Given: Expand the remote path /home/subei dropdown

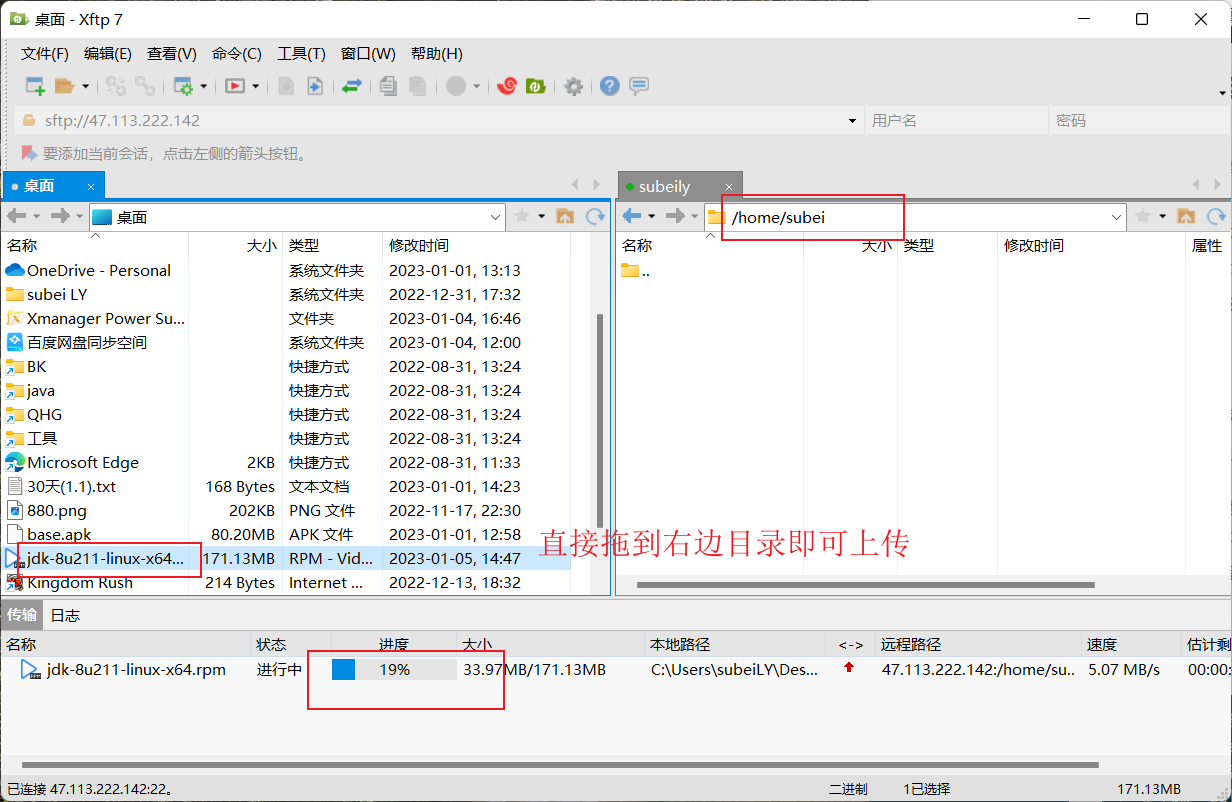Looking at the screenshot, I should coord(1117,217).
